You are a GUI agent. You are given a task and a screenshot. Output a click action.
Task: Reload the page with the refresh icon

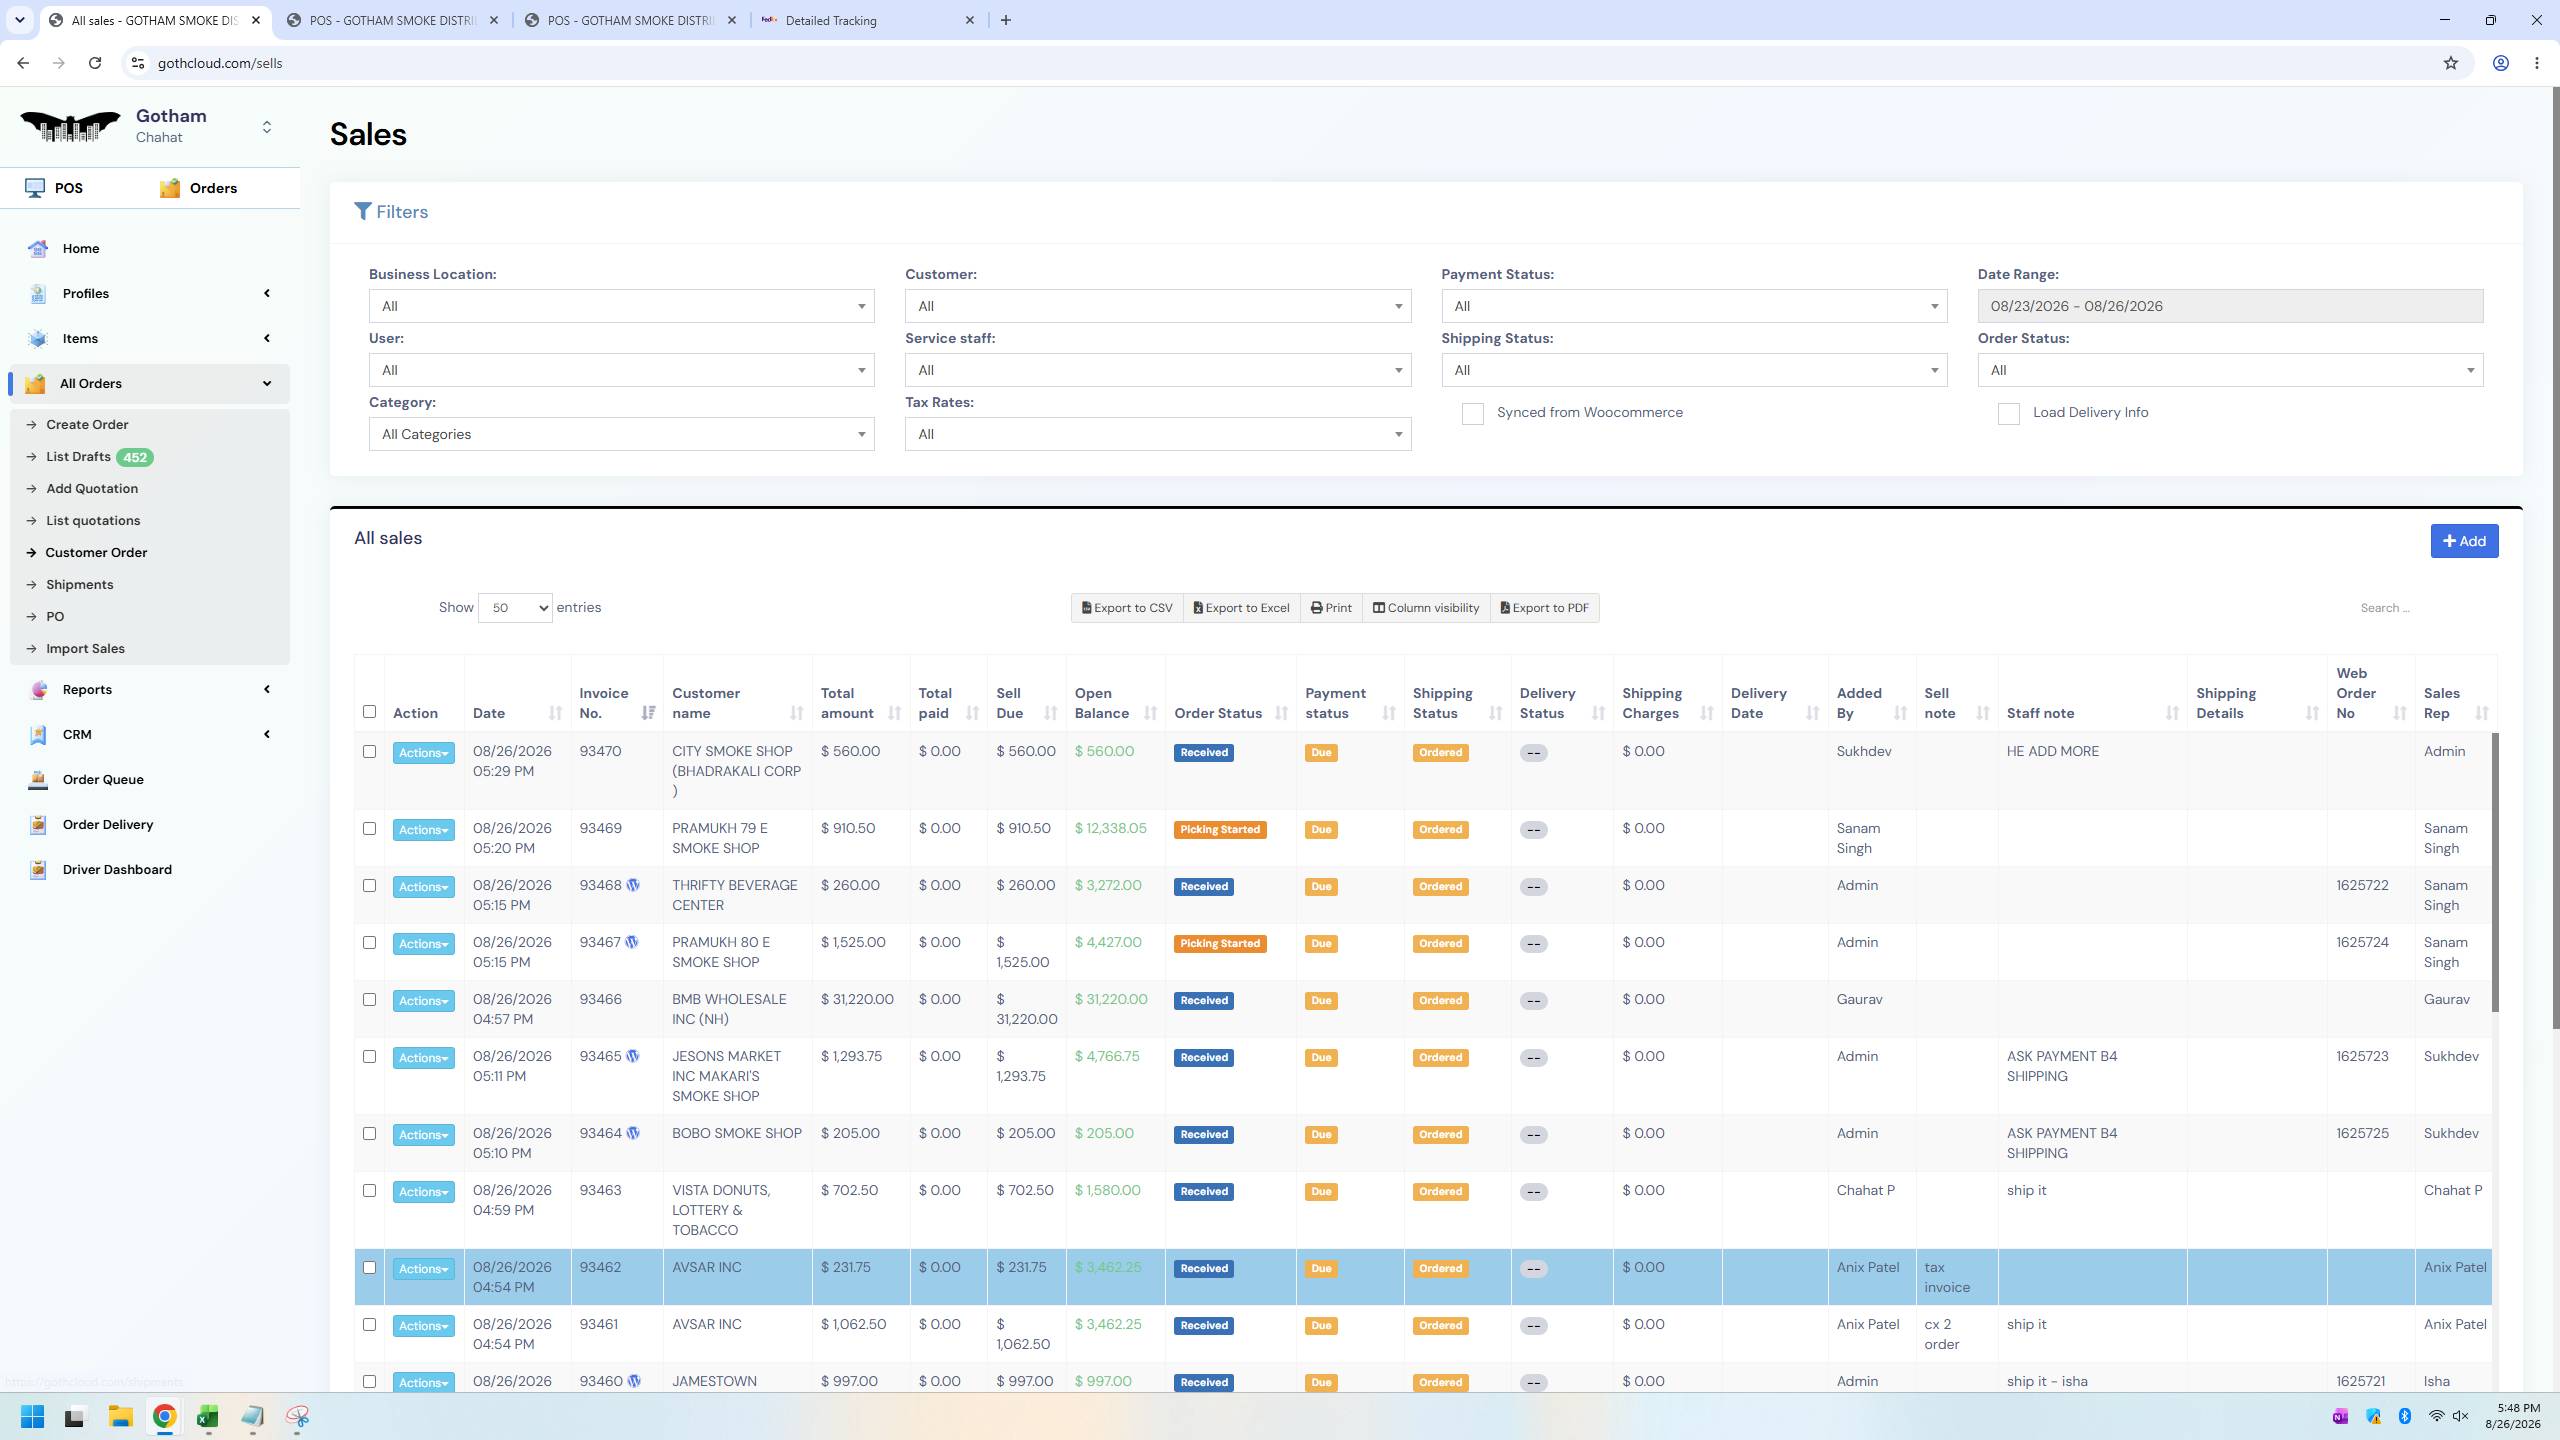(95, 63)
